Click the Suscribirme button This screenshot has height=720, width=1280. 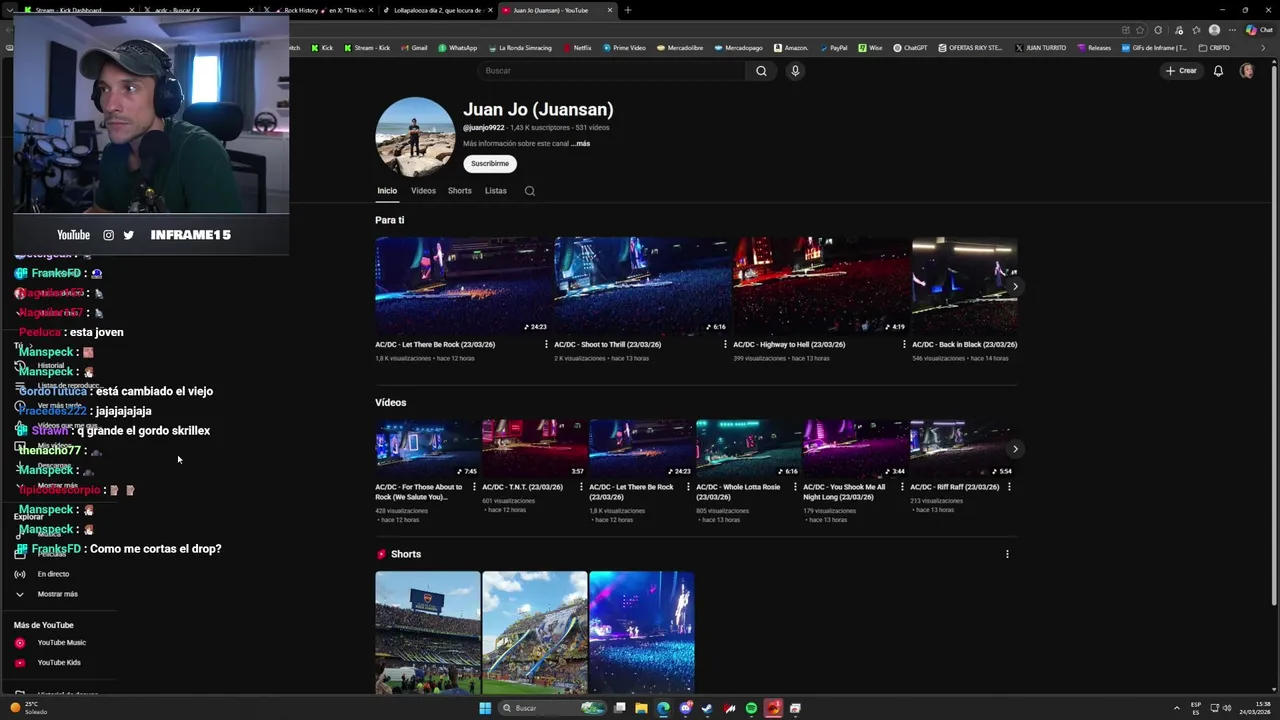(490, 163)
